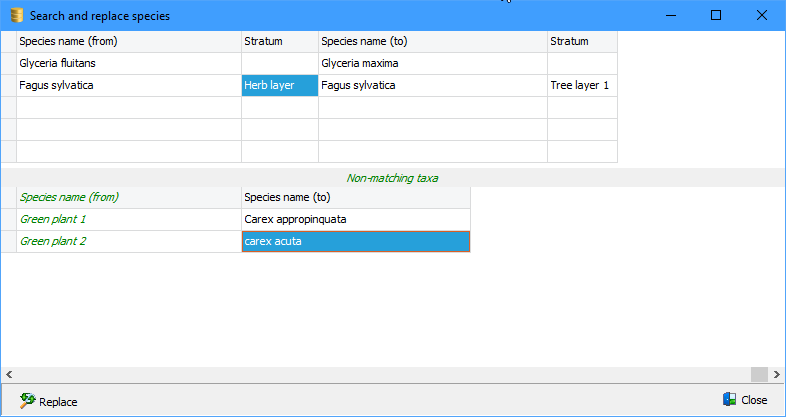
Task: Select the Green plant 2 row
Action: [x=128, y=242]
